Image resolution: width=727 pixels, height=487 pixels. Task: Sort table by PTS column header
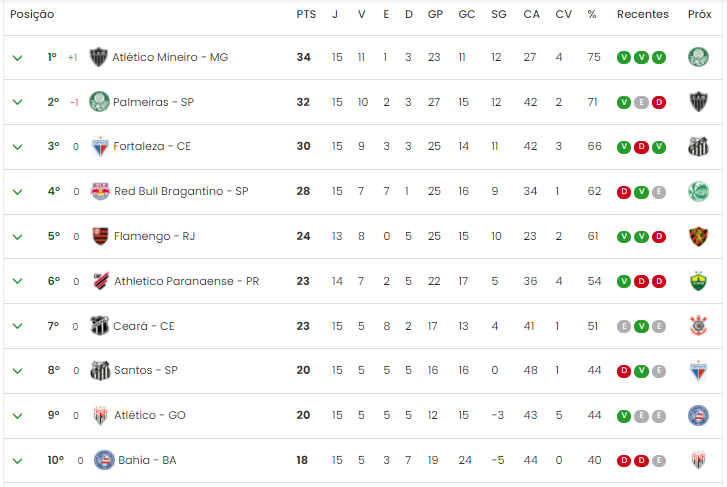tap(306, 14)
